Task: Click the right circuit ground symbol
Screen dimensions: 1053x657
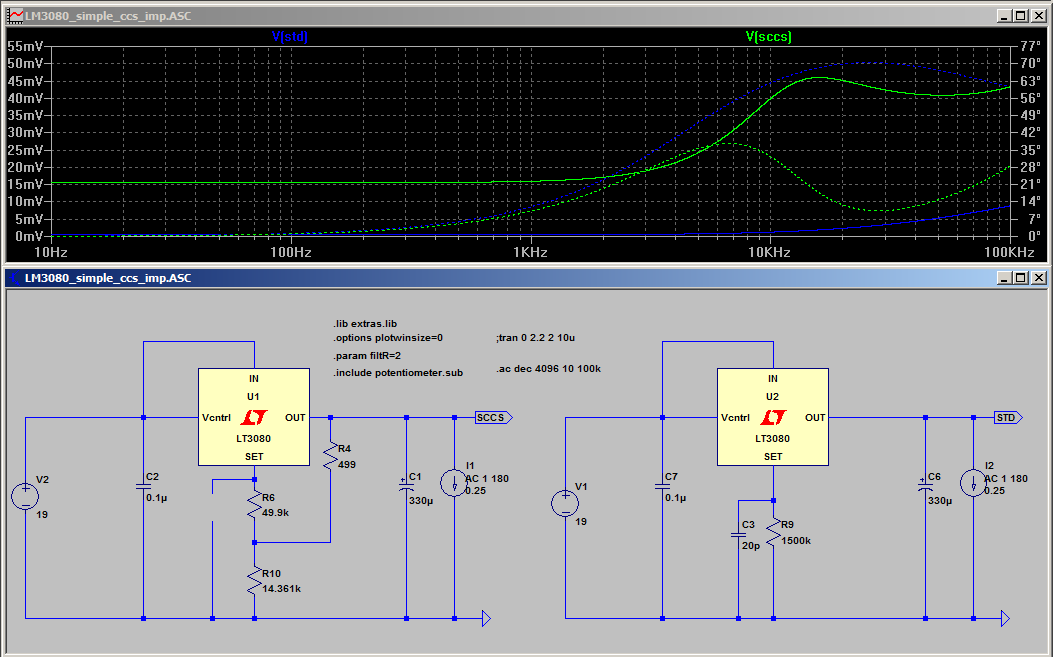Action: click(x=1005, y=619)
